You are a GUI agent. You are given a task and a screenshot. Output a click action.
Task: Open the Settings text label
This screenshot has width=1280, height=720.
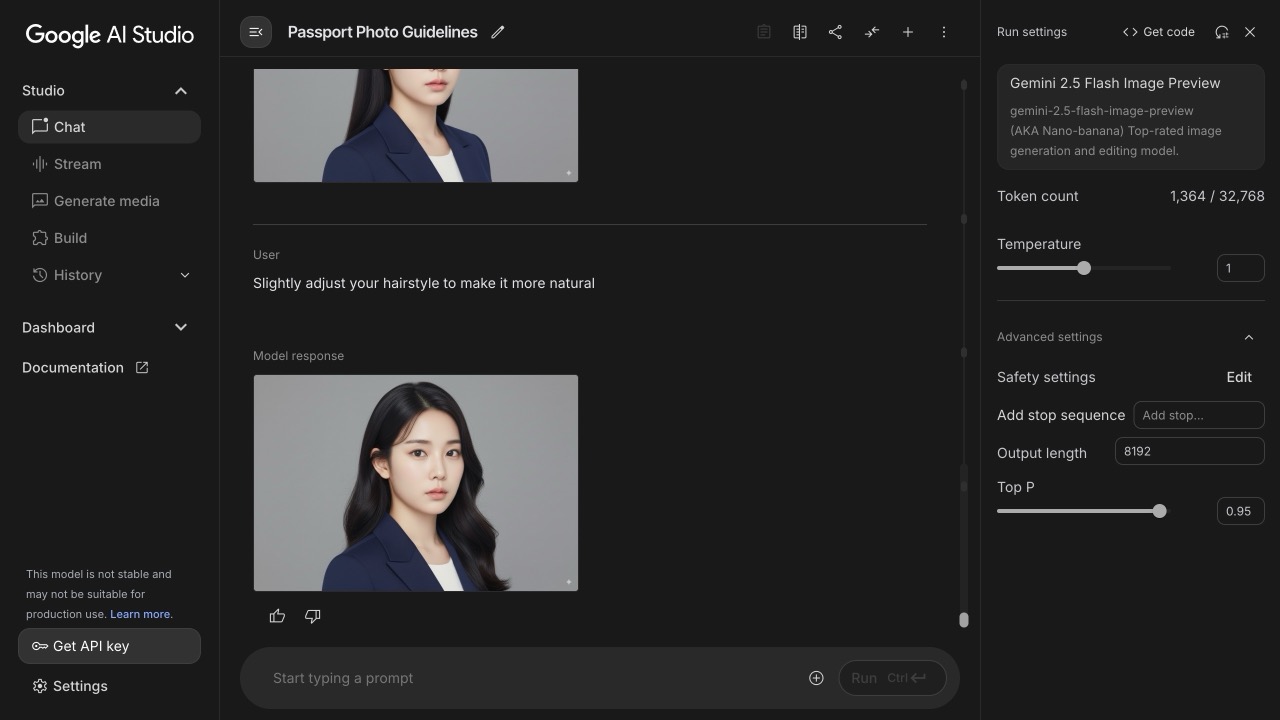[x=80, y=686]
